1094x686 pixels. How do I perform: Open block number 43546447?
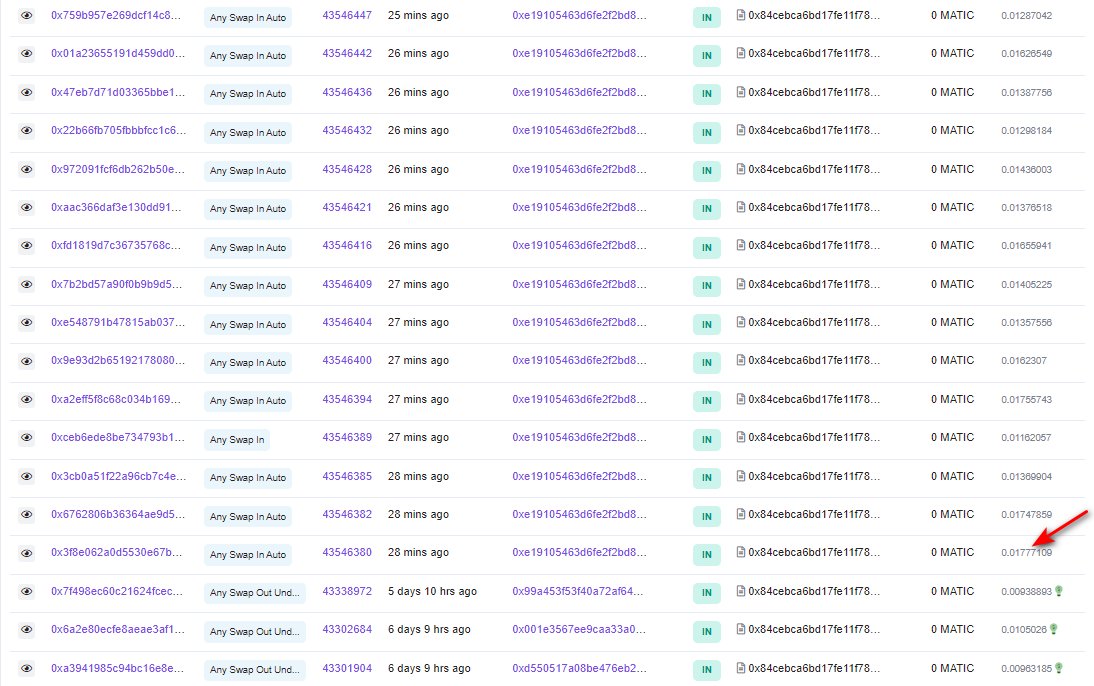pyautogui.click(x=347, y=16)
